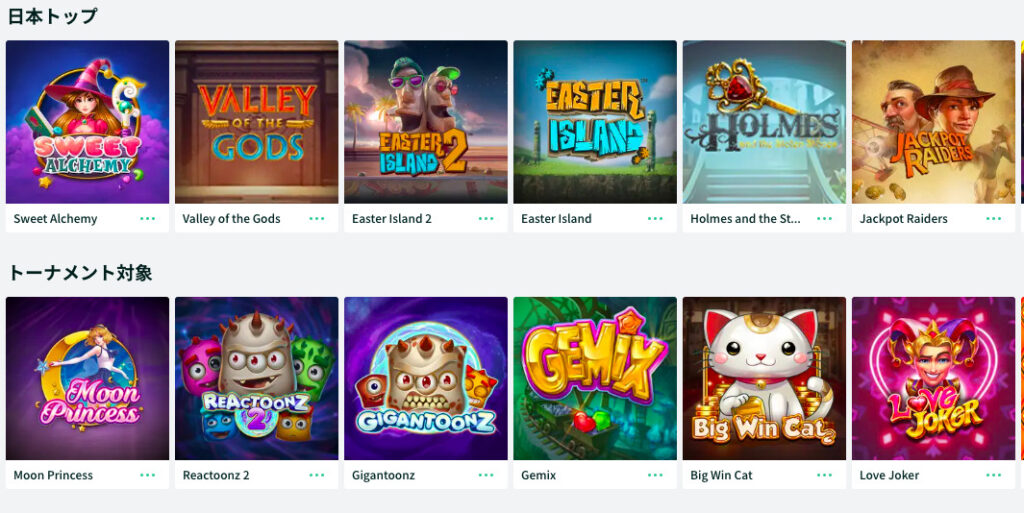Show more options for Easter Island 2
Viewport: 1024px width, 513px height.
point(486,219)
